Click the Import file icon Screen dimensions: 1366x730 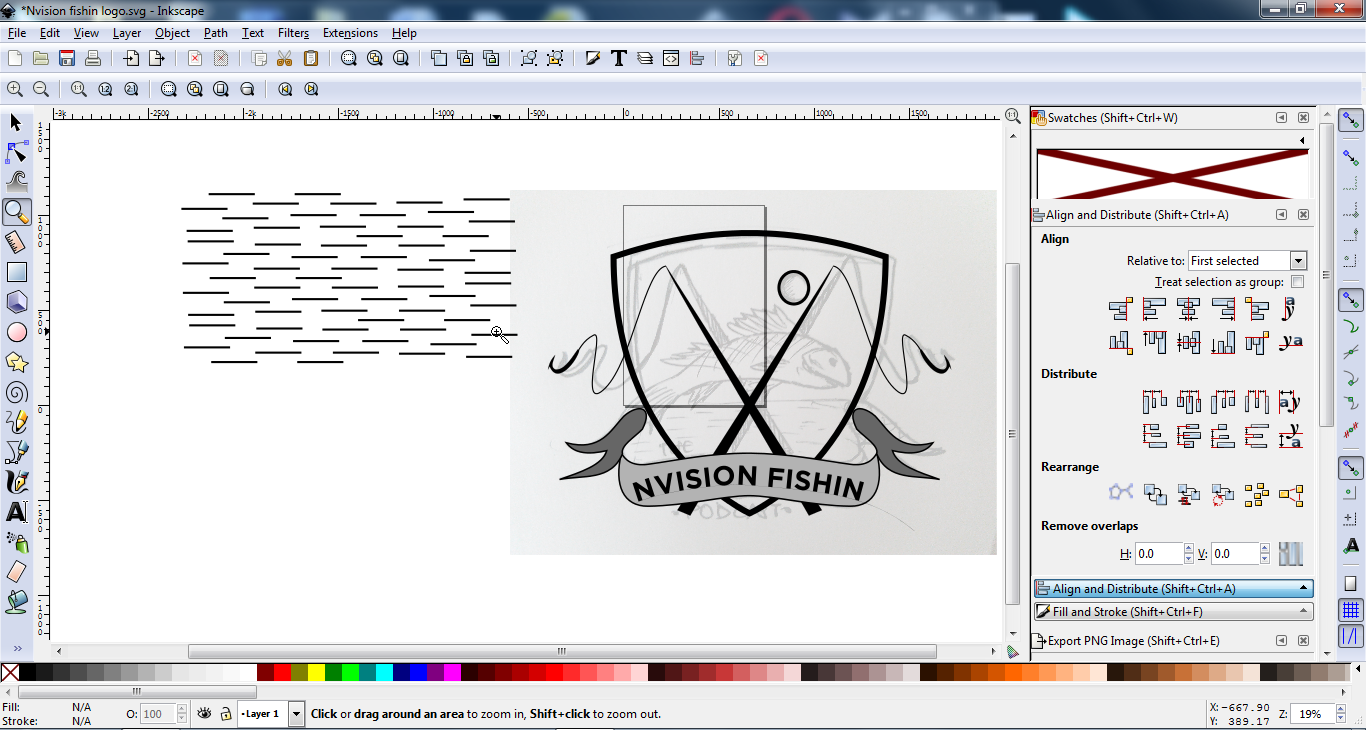point(130,59)
